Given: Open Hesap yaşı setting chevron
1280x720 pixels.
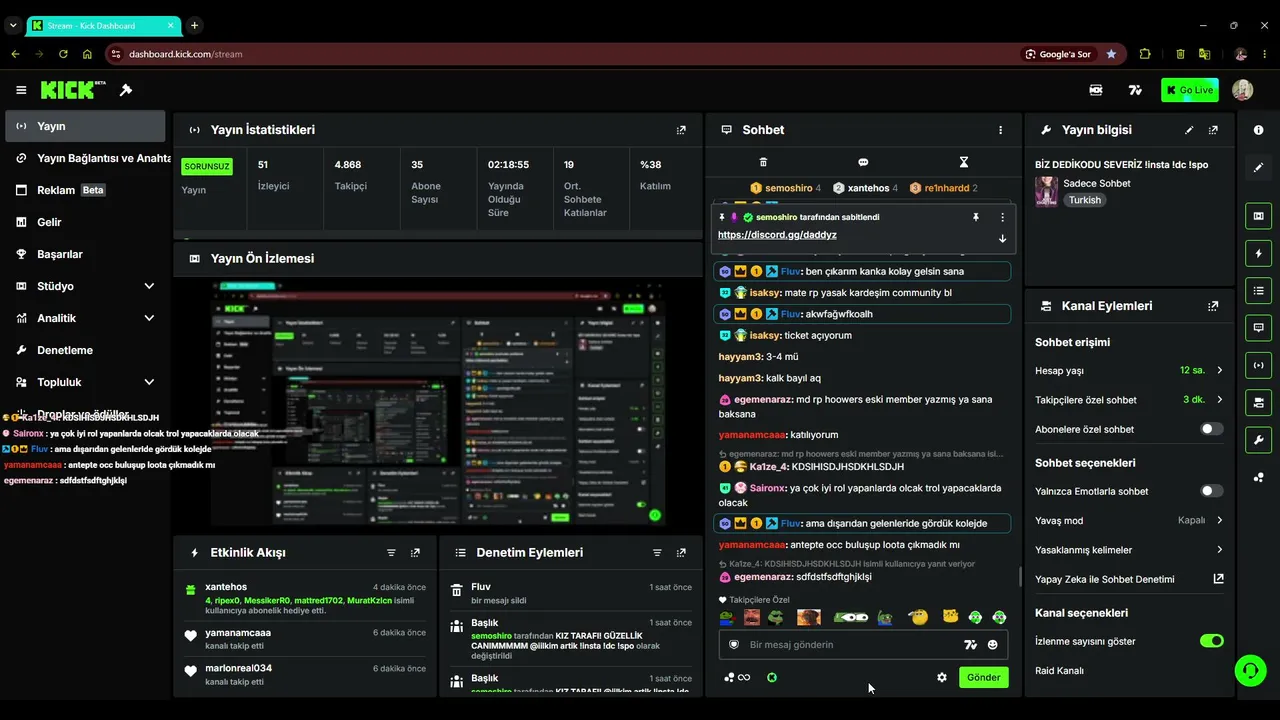Looking at the screenshot, I should 1219,370.
